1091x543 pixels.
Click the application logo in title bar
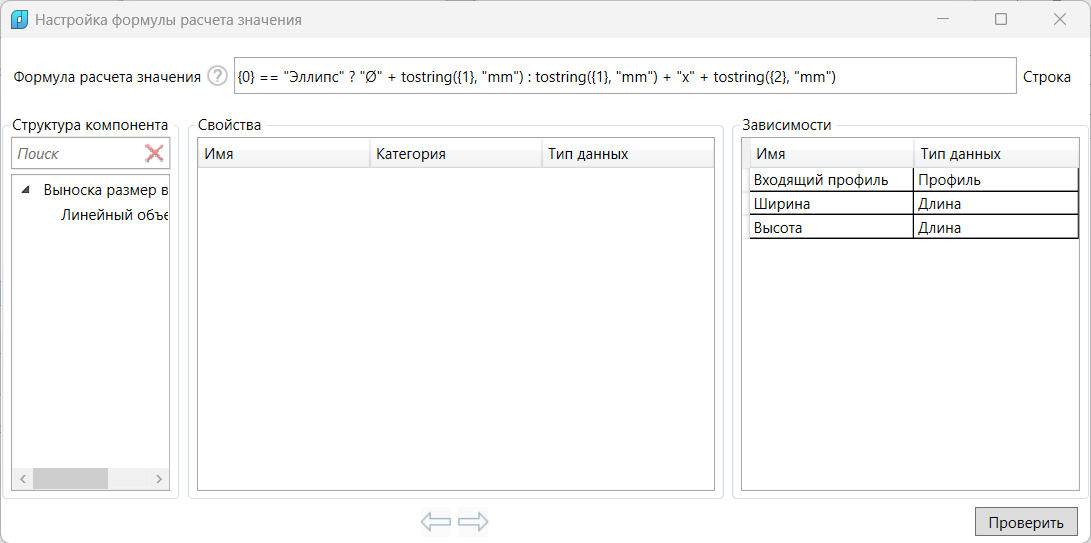click(18, 19)
